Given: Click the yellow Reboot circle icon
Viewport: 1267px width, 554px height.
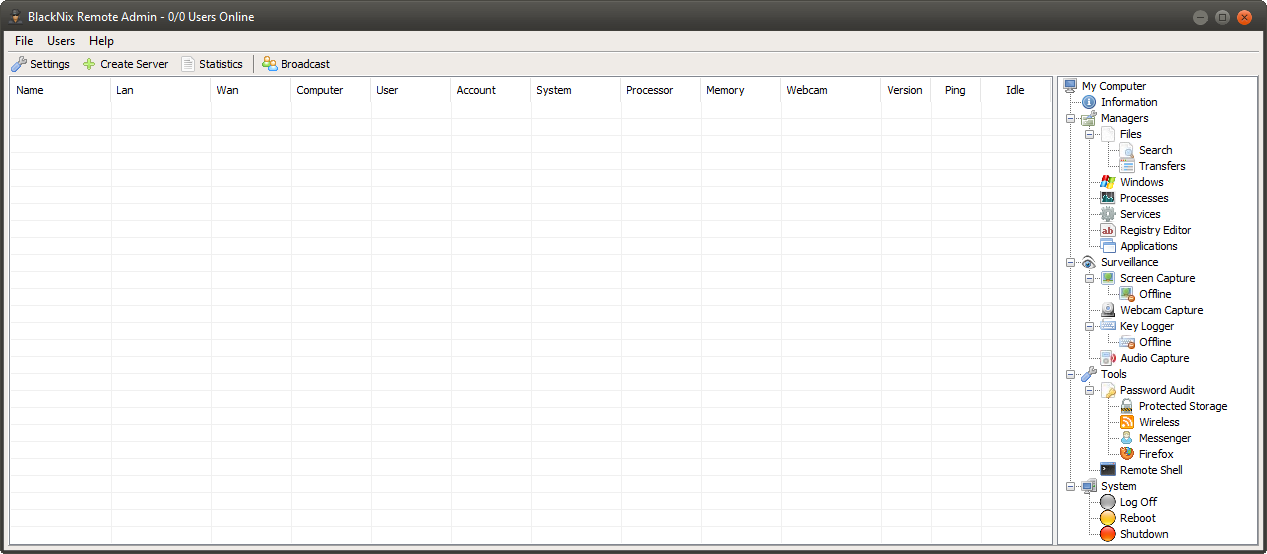Looking at the screenshot, I should pos(1108,518).
